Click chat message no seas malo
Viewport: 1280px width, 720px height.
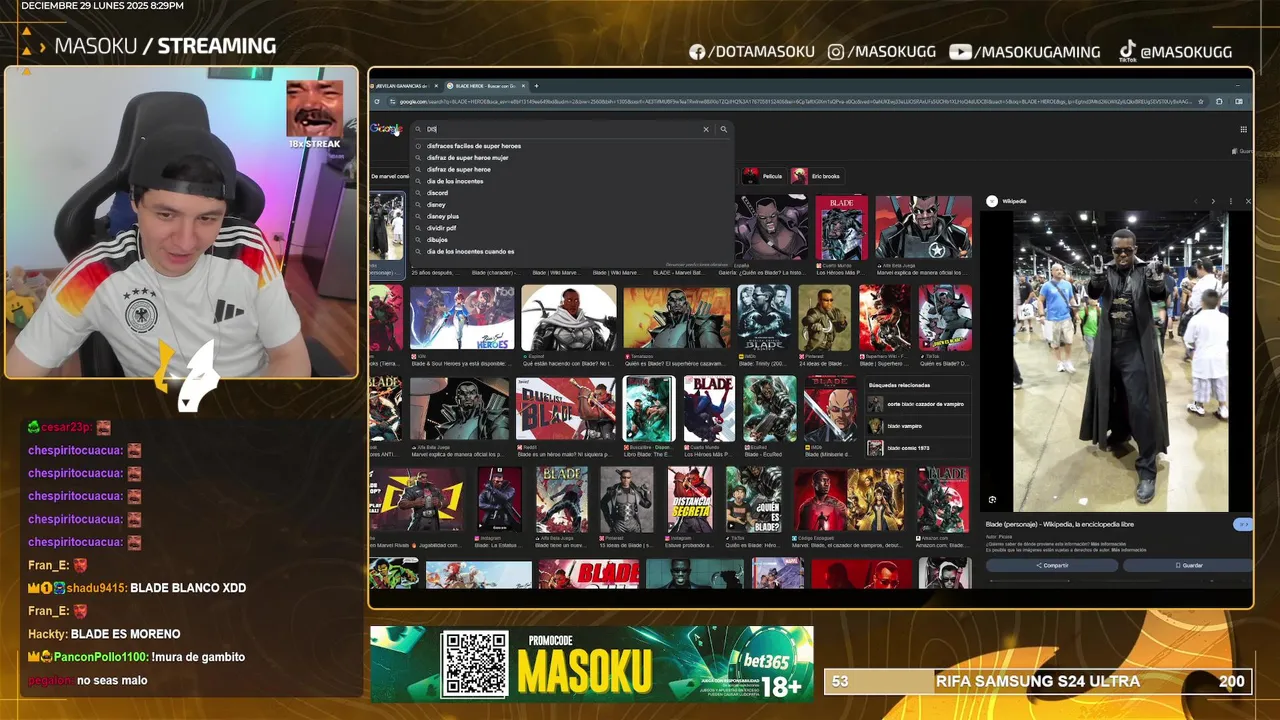(x=112, y=680)
